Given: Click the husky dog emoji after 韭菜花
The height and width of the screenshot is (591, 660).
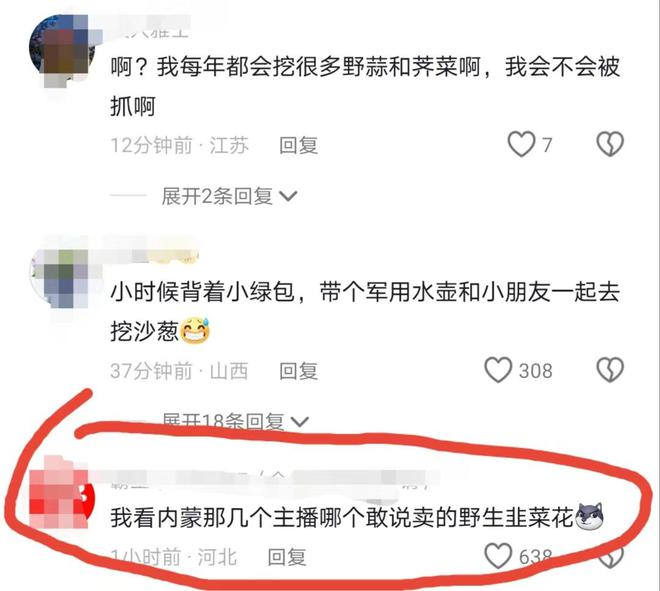Looking at the screenshot, I should 589,516.
